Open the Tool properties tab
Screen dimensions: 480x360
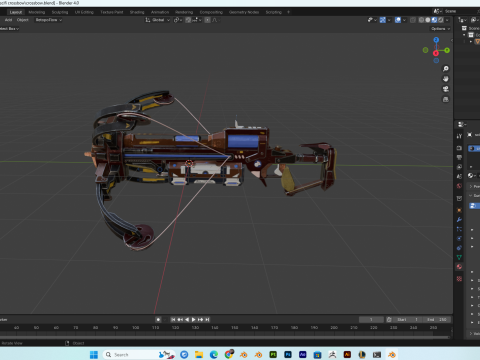coord(459,136)
